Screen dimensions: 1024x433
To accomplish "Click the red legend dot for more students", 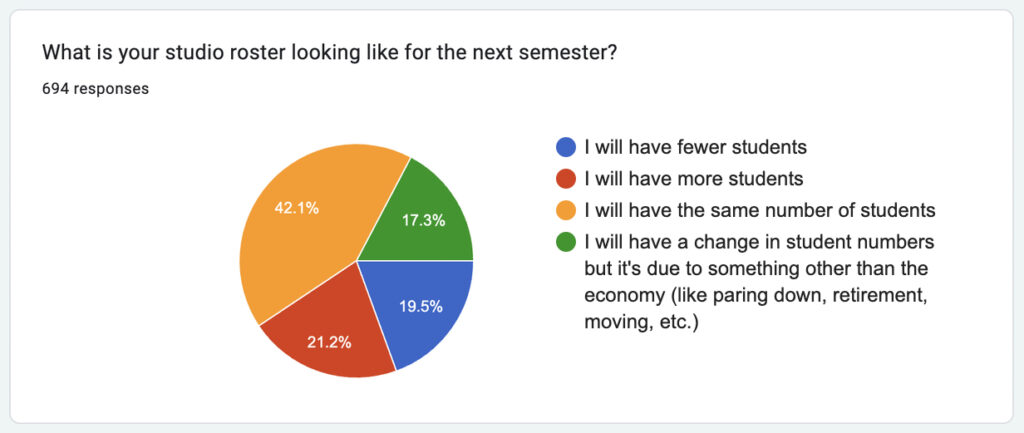I will click(x=566, y=179).
